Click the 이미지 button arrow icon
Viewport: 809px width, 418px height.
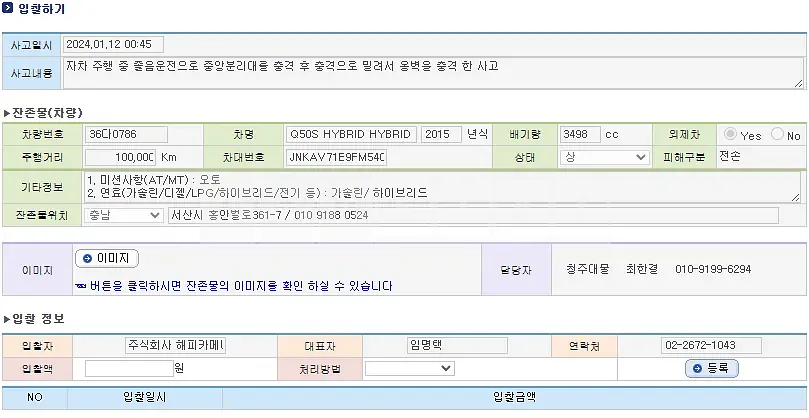coord(87,259)
